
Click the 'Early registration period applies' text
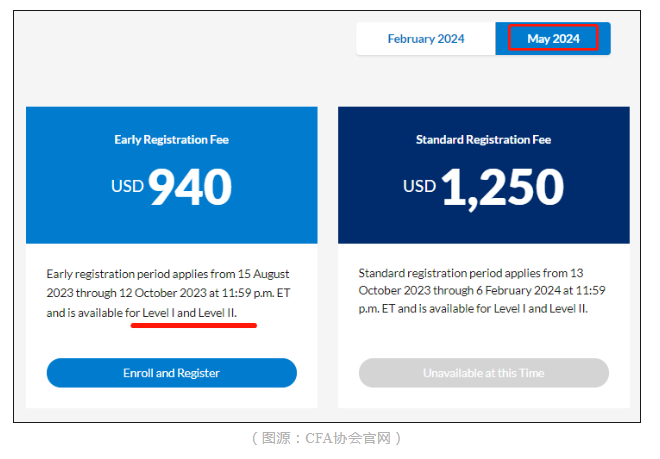(x=129, y=273)
